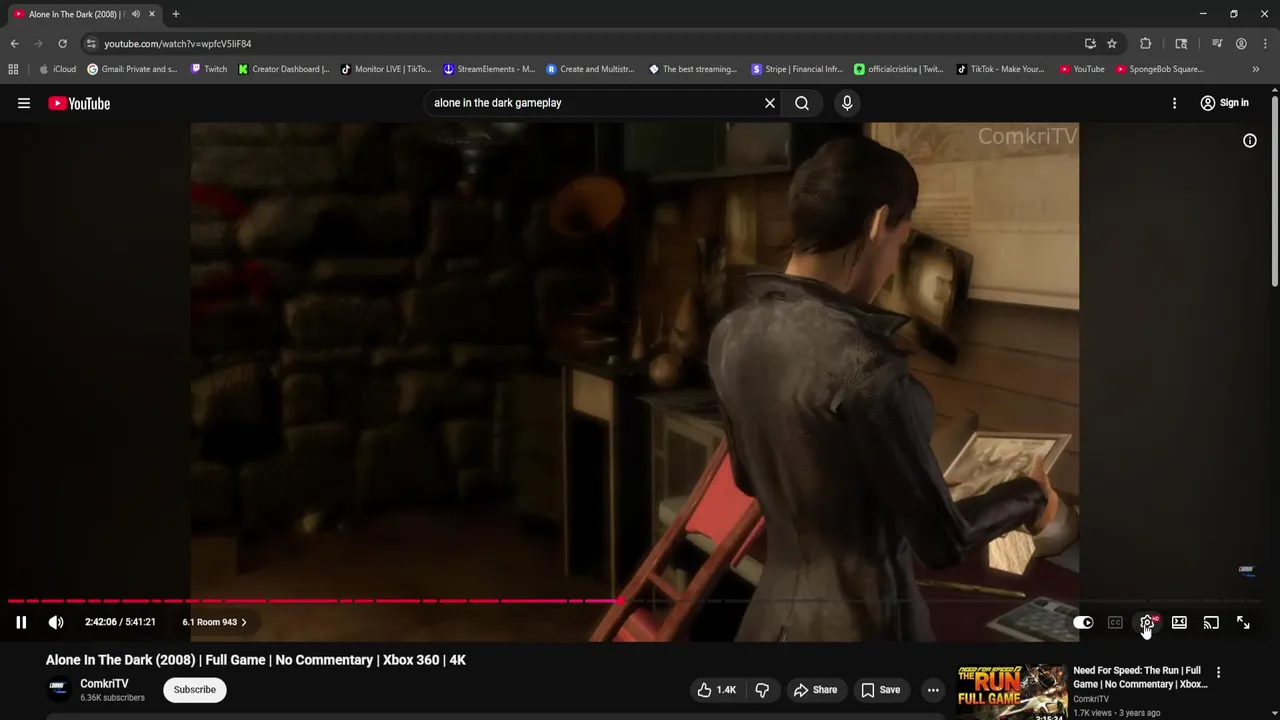
Task: Open options menu for Need For Speed suggestion
Action: [1218, 672]
